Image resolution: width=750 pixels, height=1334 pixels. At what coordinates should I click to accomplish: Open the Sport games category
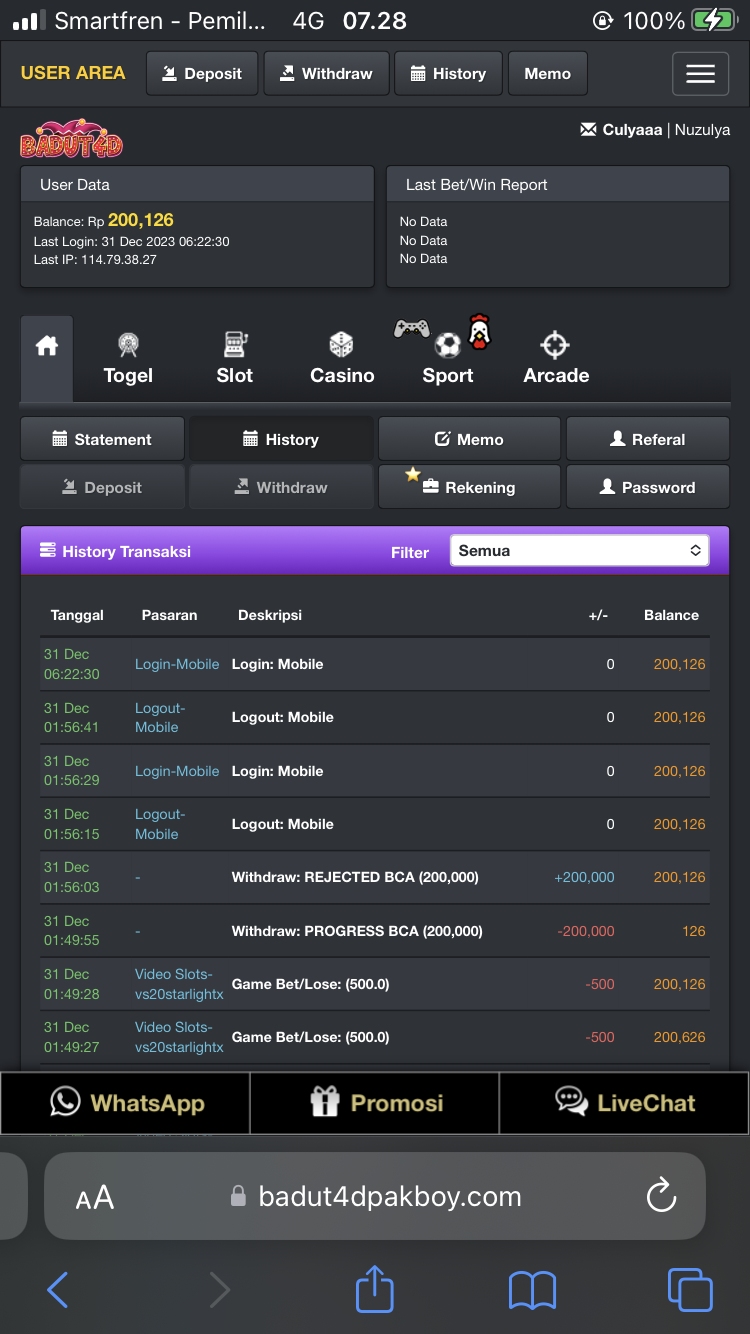click(447, 360)
